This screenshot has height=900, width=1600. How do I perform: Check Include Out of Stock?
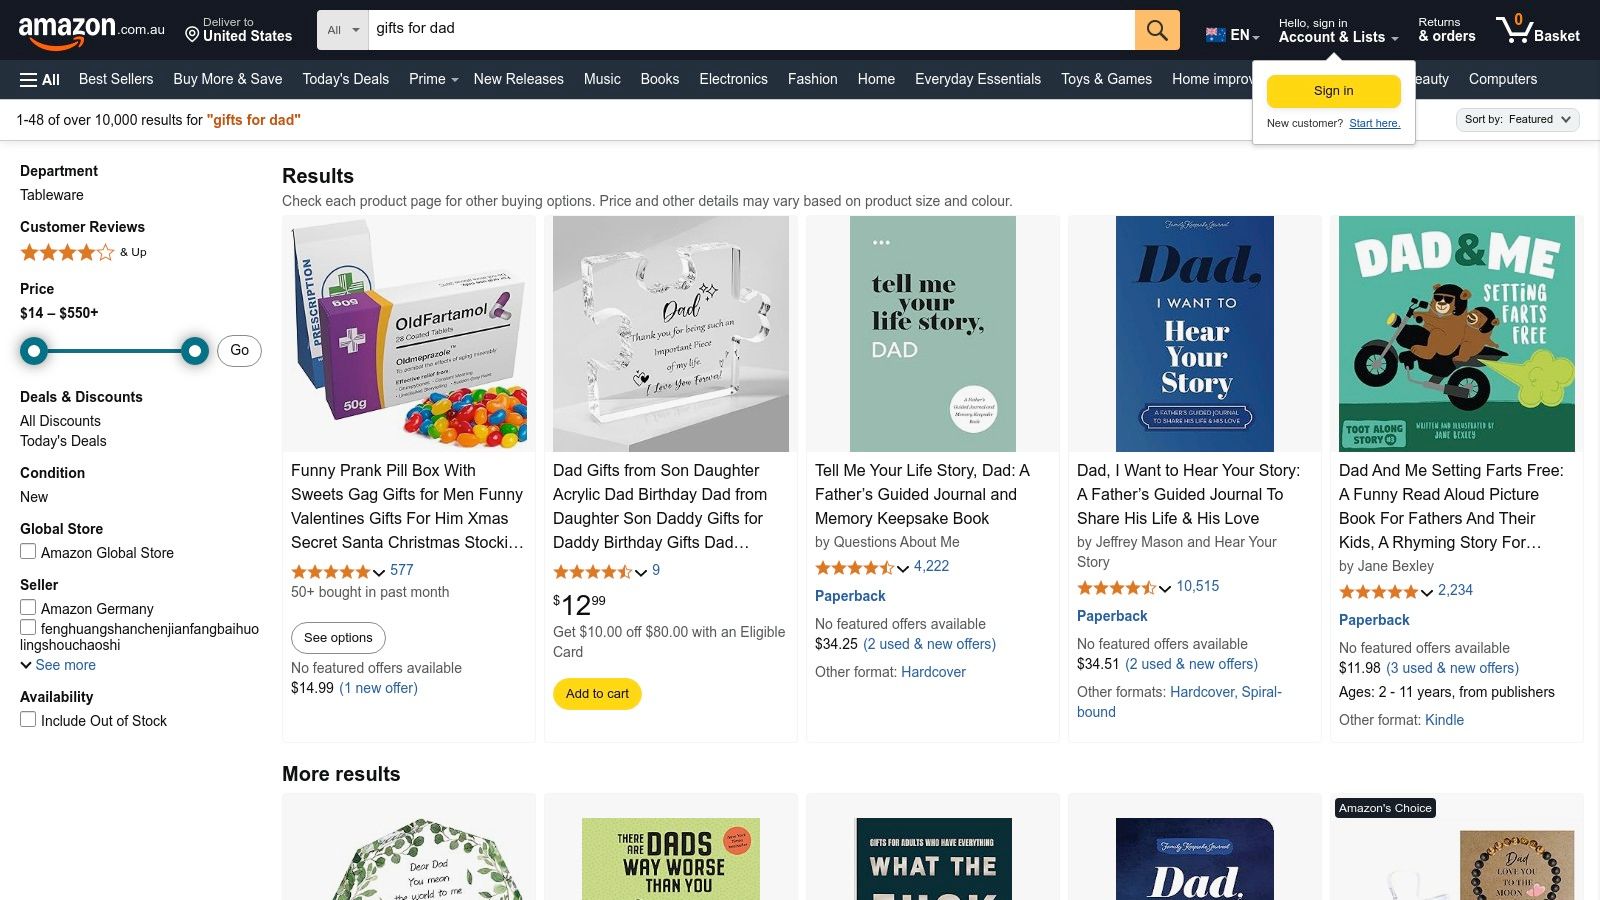pos(28,720)
